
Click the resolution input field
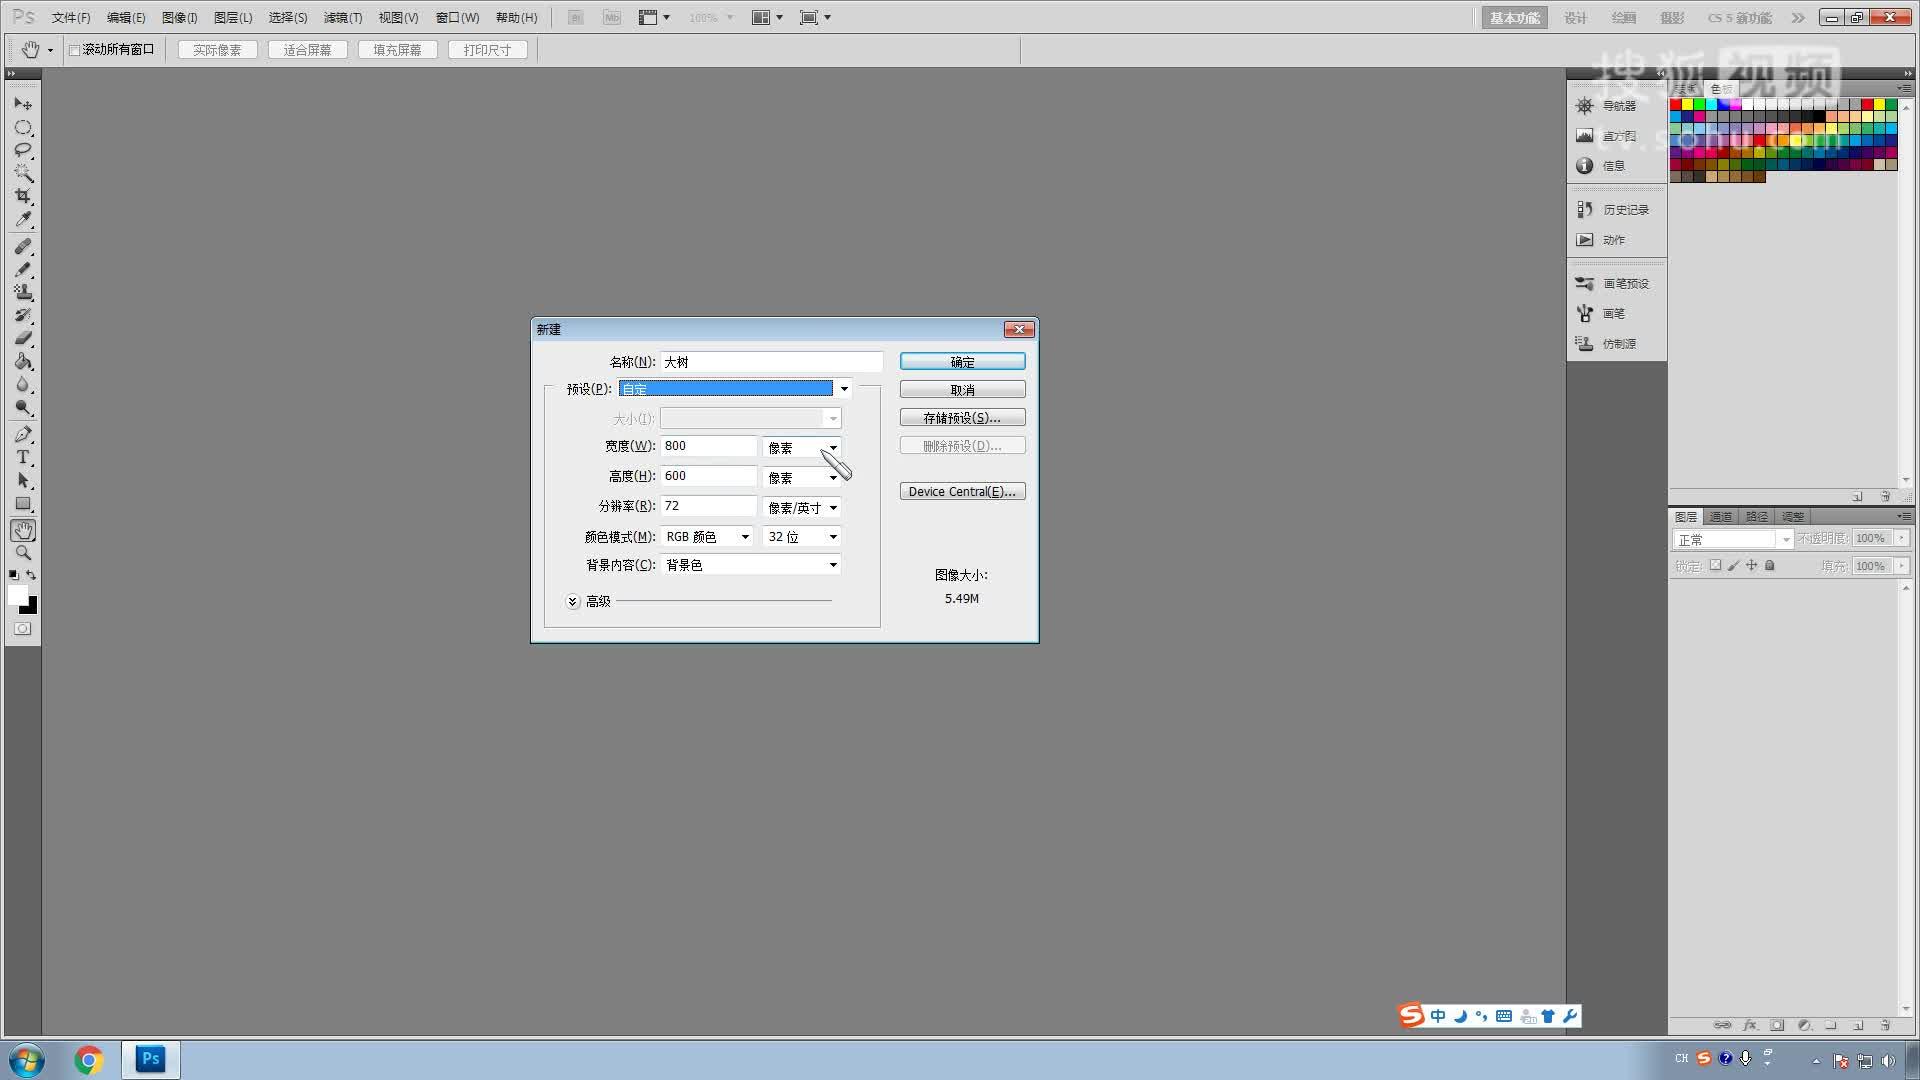pyautogui.click(x=708, y=506)
